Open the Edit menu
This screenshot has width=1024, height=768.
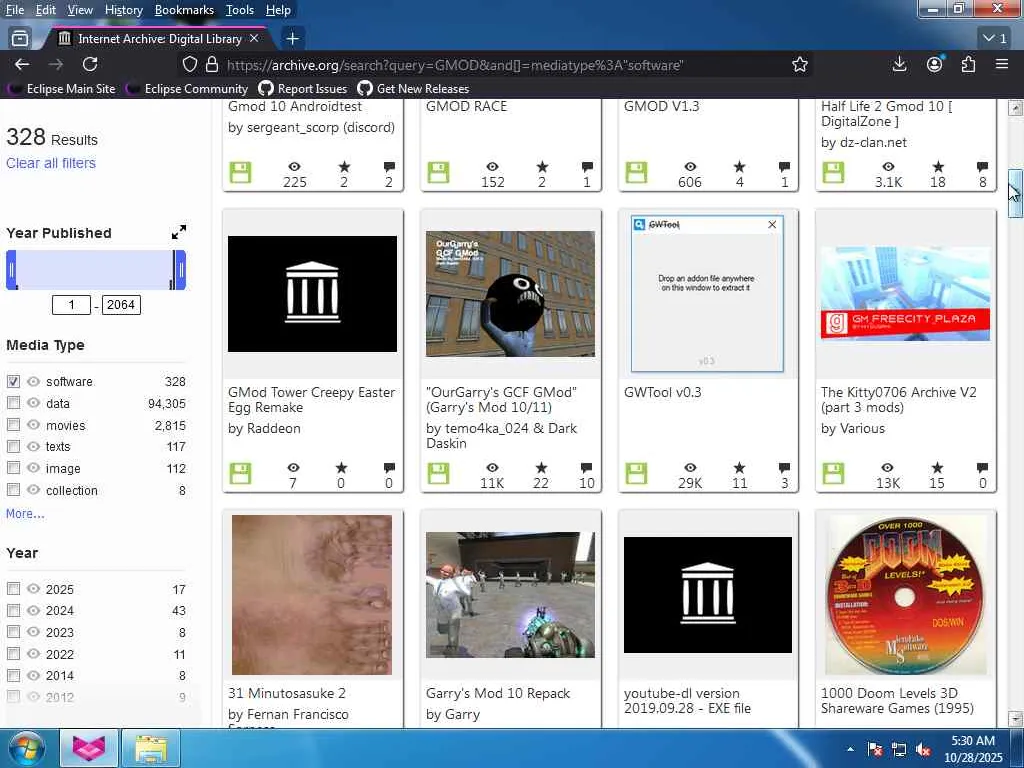tap(46, 10)
